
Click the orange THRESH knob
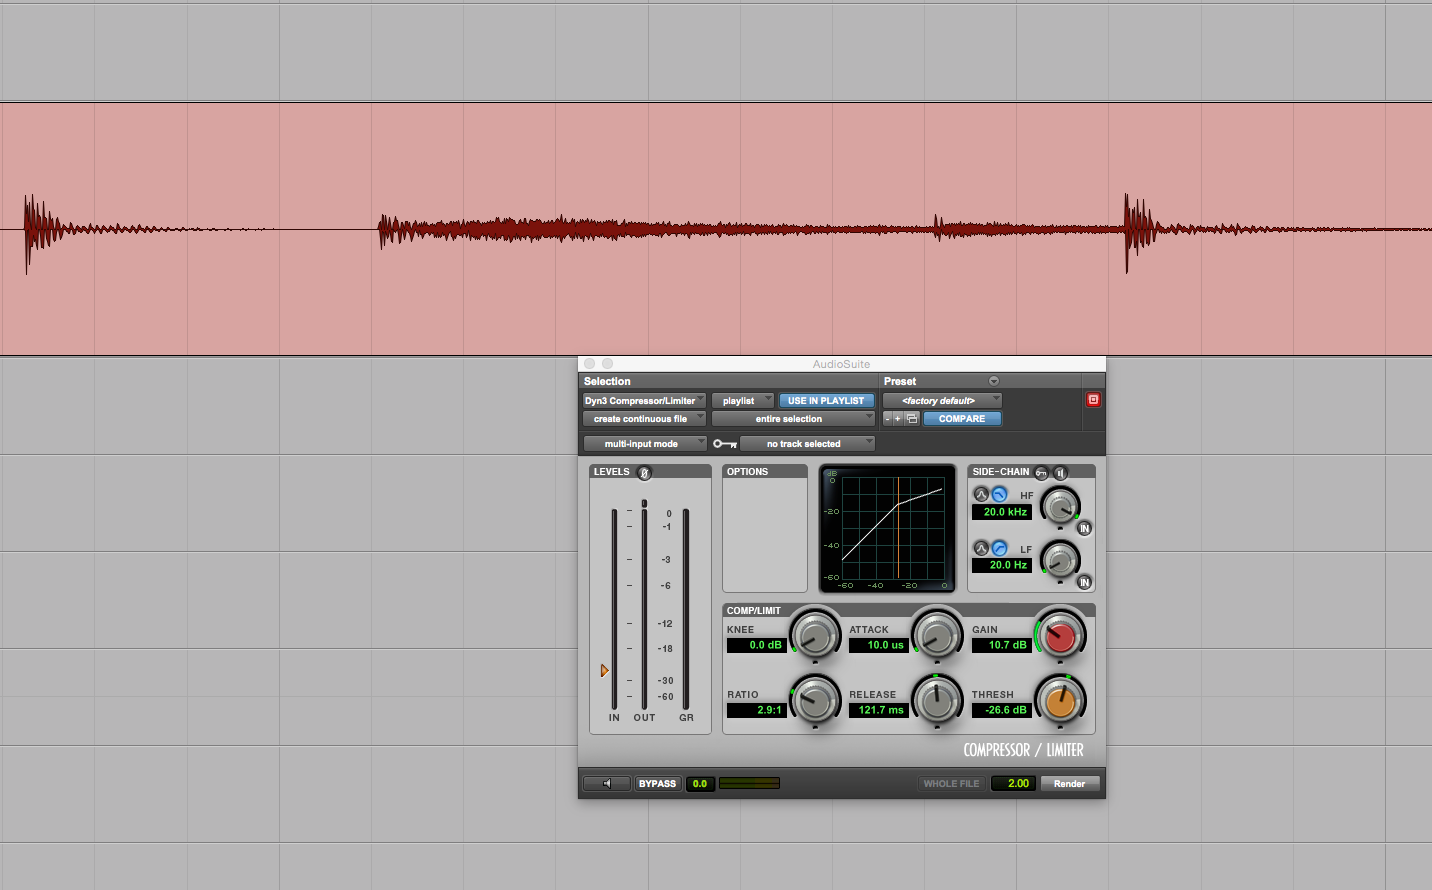[x=1060, y=701]
